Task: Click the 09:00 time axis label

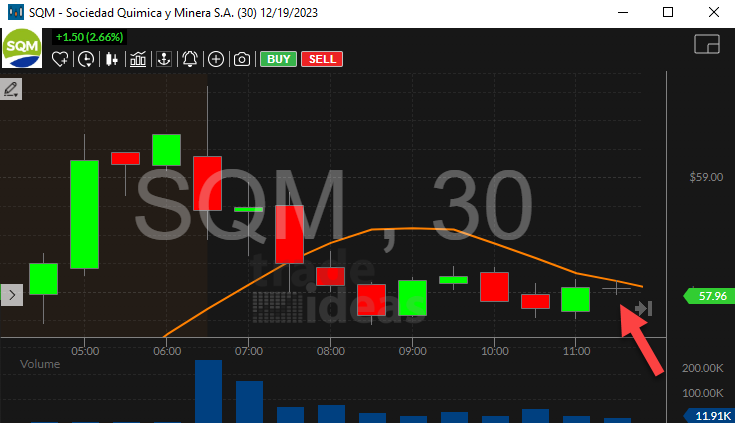Action: click(412, 351)
